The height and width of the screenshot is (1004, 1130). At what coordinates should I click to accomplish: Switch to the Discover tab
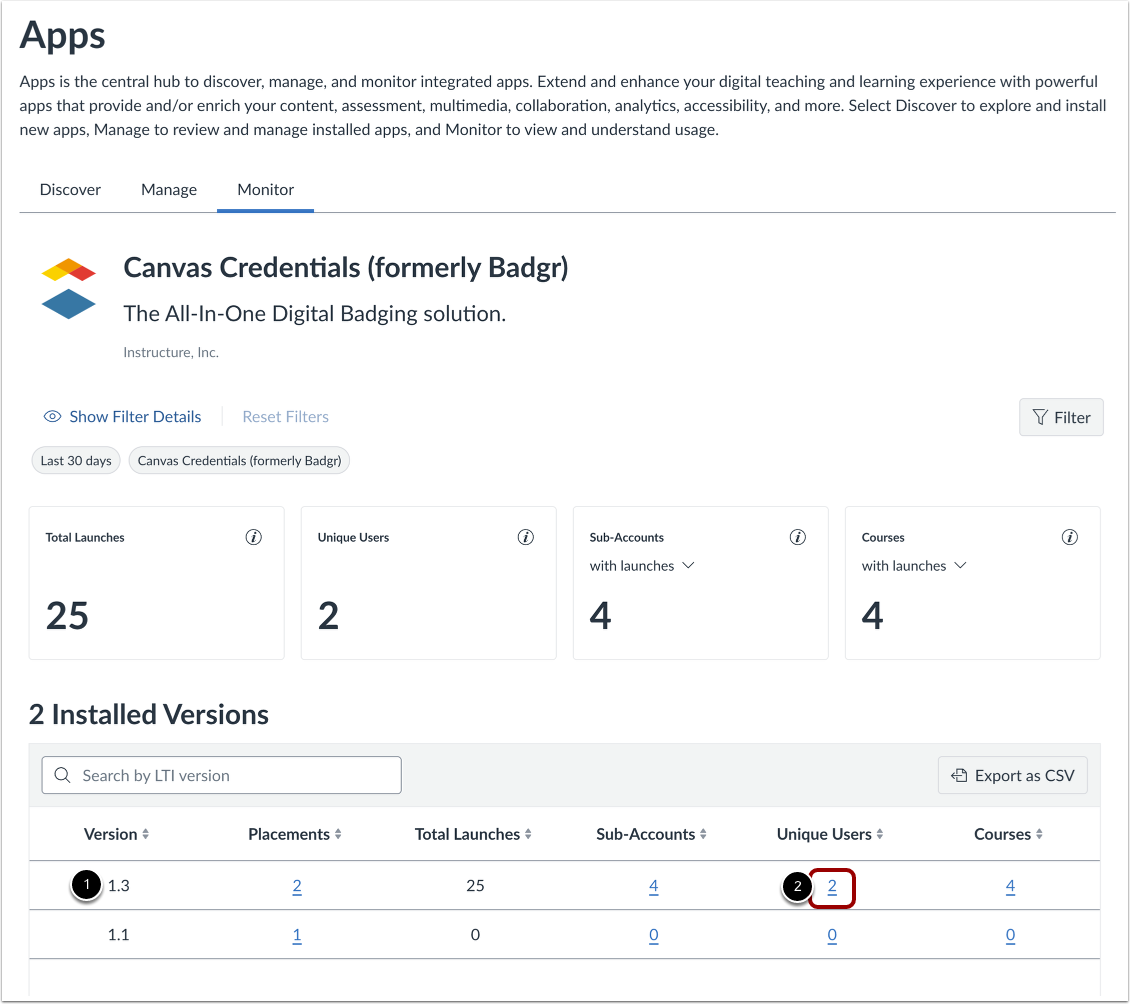70,190
